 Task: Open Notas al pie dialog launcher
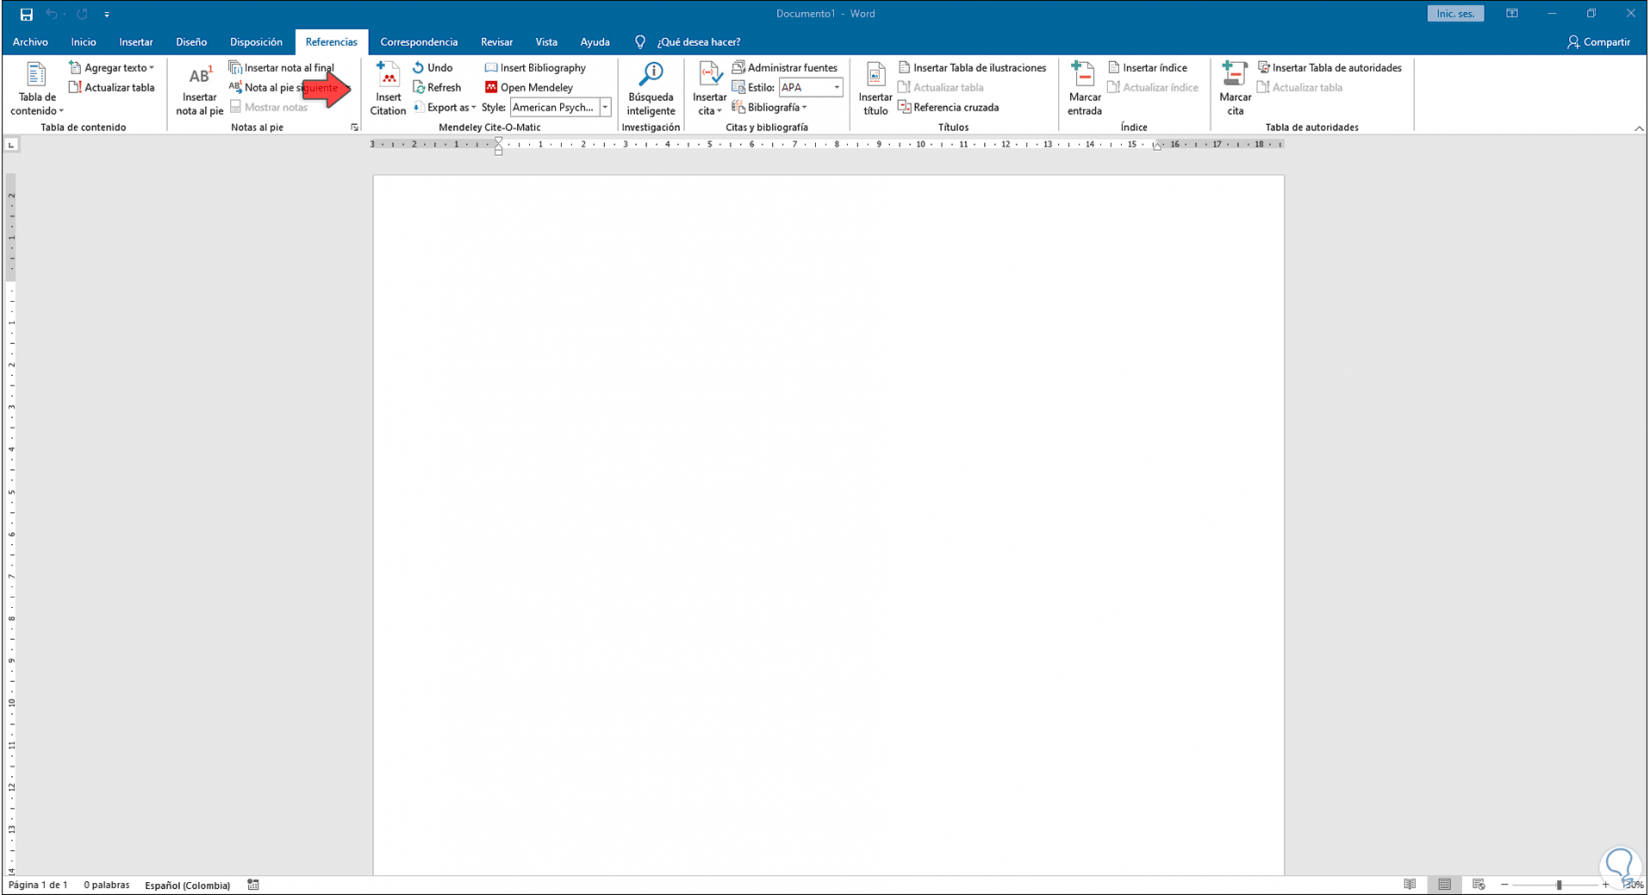[x=354, y=127]
